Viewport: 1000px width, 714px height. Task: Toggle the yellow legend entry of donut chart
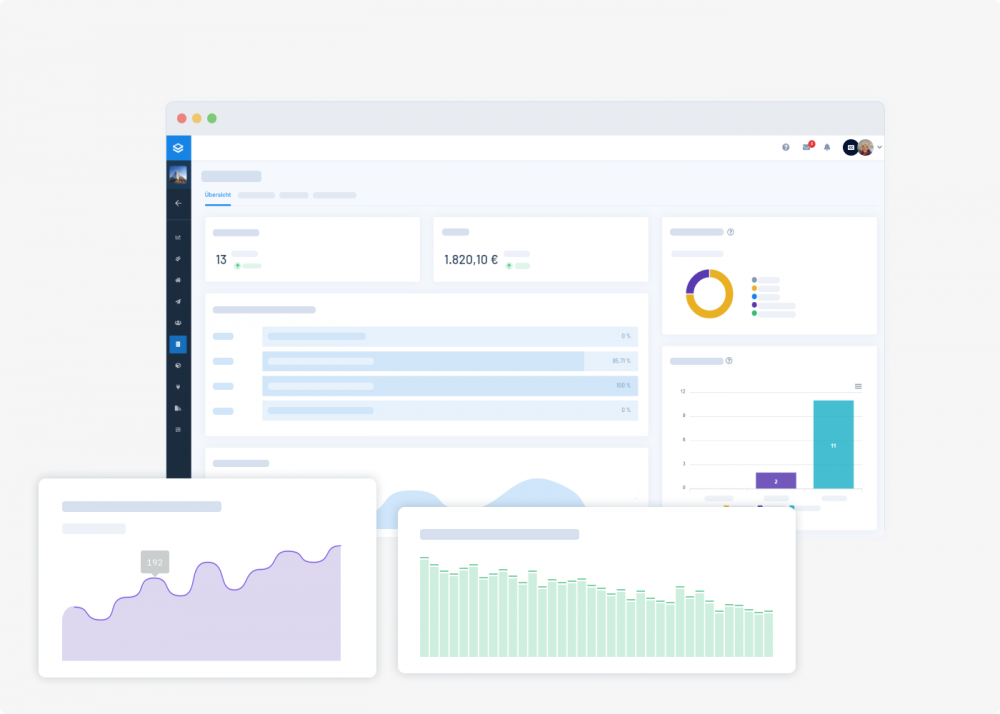(754, 288)
